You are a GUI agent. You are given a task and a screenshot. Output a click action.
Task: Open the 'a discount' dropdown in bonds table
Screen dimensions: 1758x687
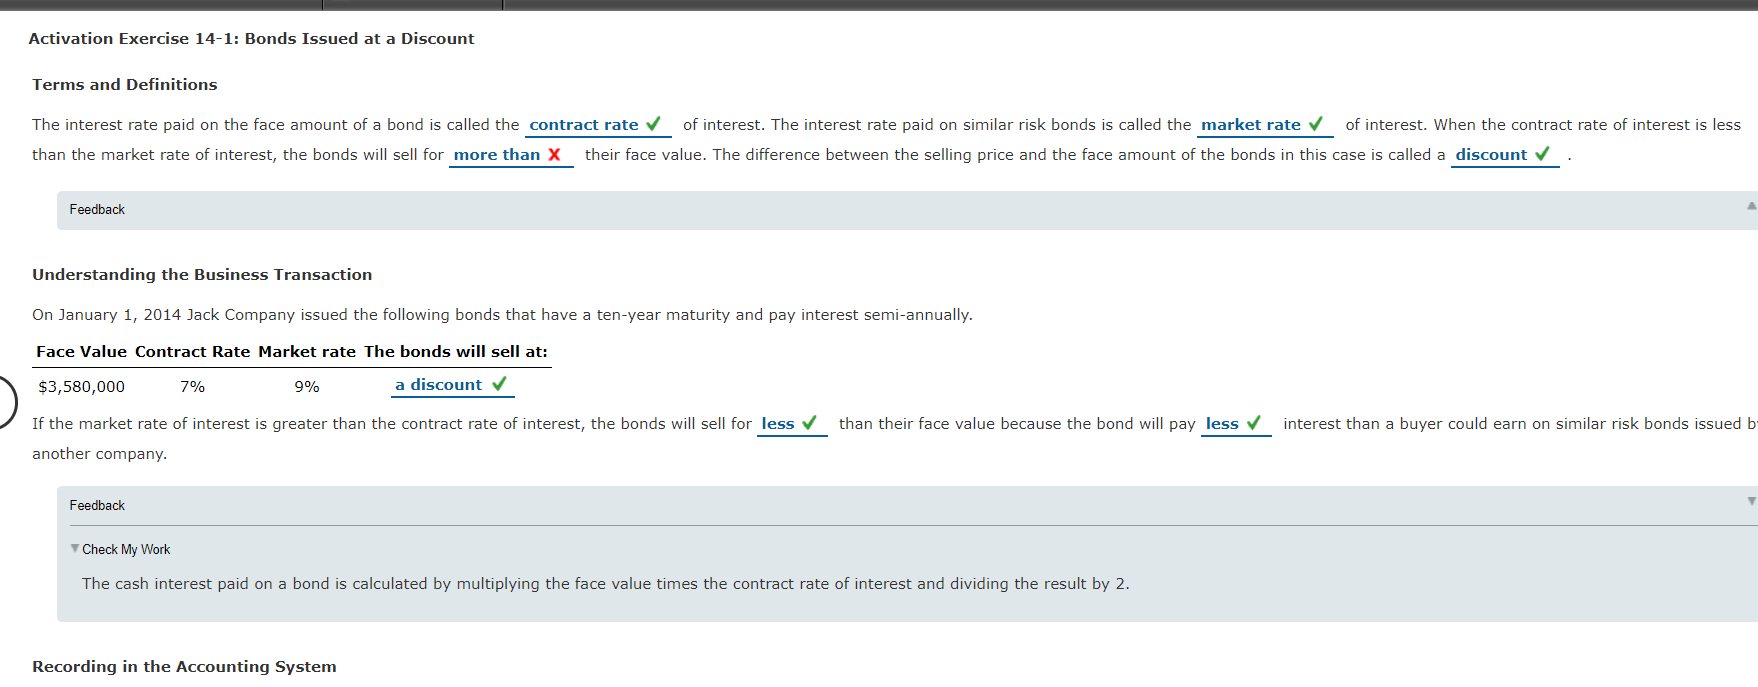(452, 385)
